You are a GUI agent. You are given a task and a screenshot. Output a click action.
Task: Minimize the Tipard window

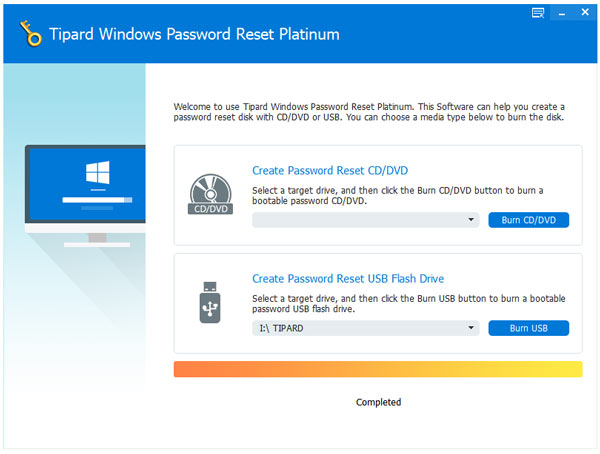pyautogui.click(x=561, y=13)
